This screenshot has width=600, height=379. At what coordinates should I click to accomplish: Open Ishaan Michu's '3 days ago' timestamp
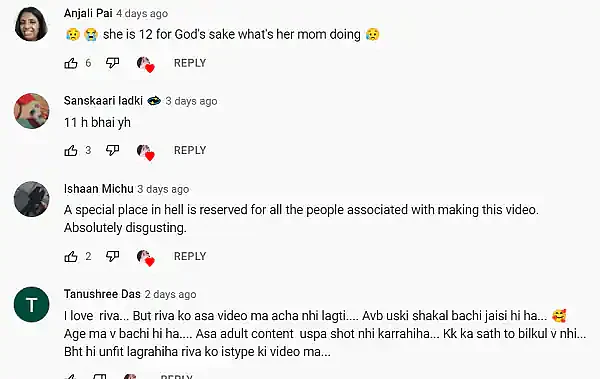pyautogui.click(x=163, y=189)
